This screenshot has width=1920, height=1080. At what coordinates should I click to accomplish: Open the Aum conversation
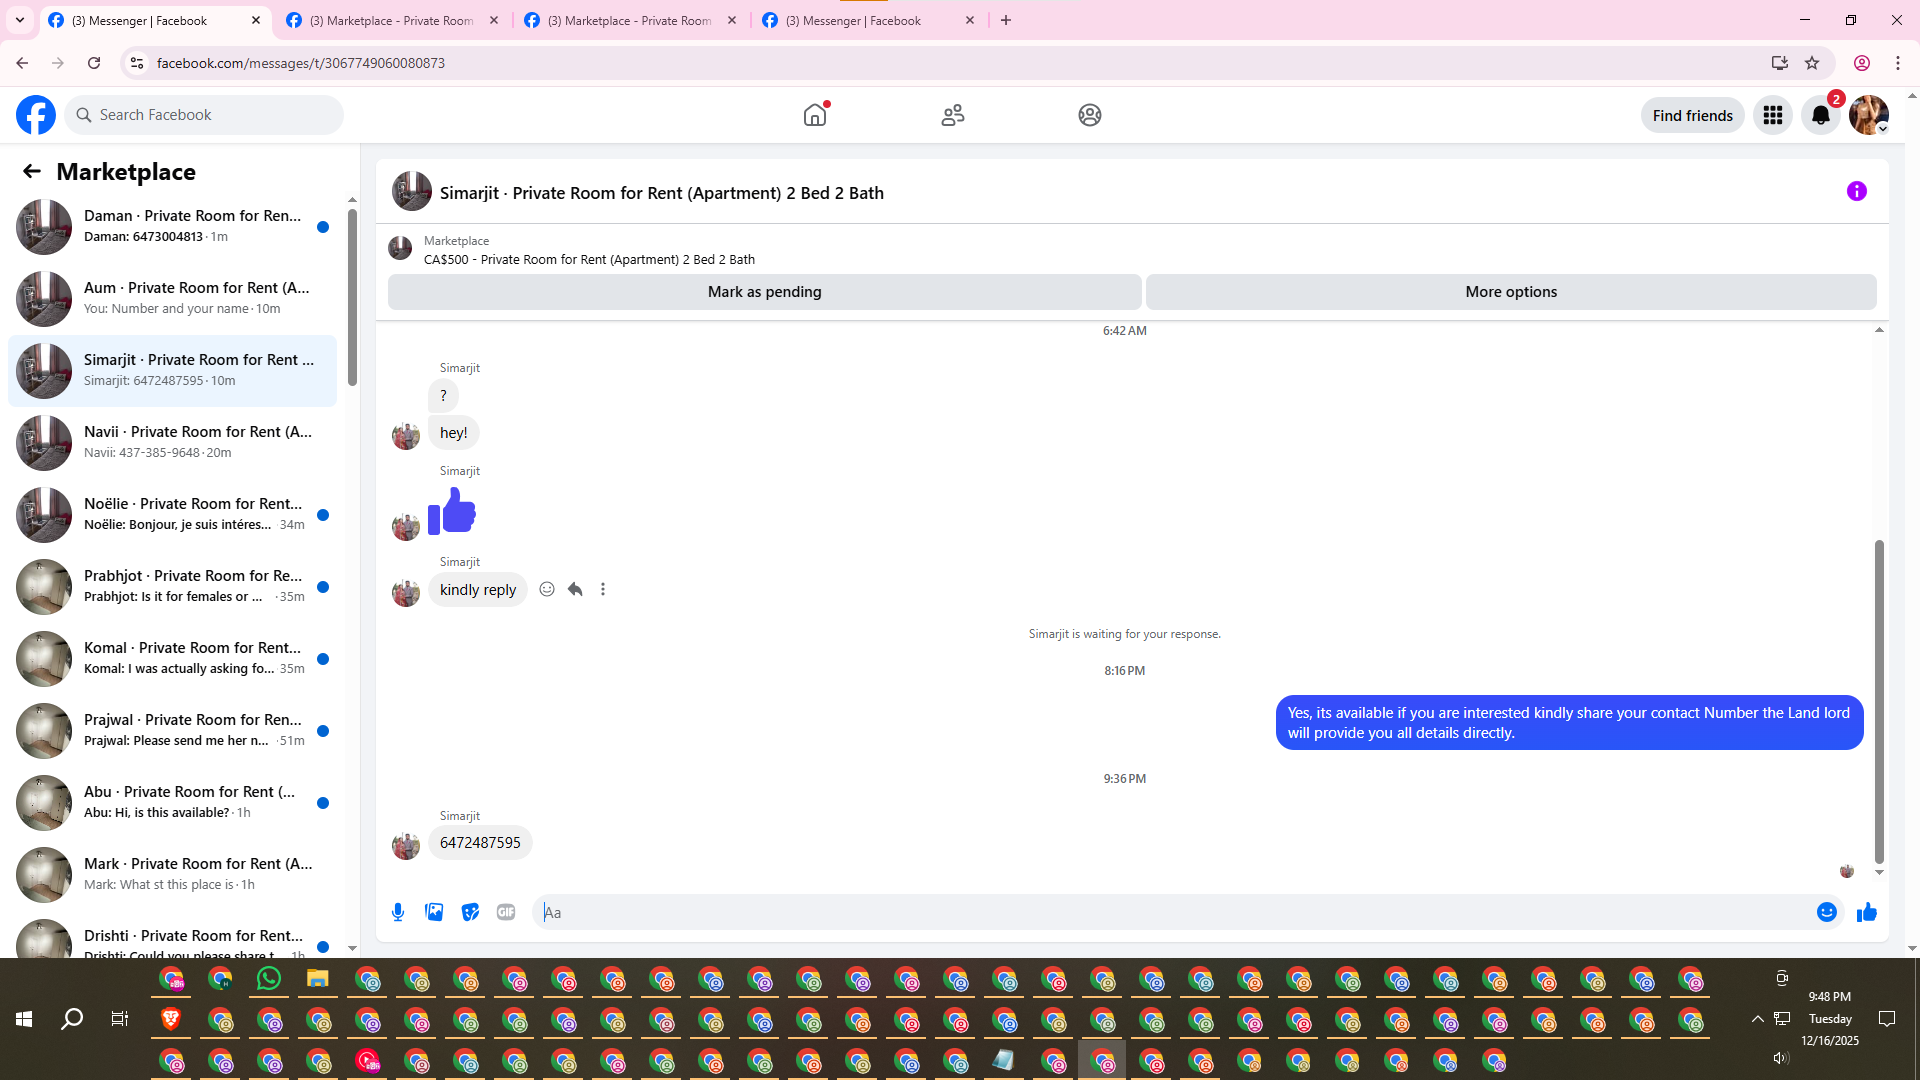173,299
